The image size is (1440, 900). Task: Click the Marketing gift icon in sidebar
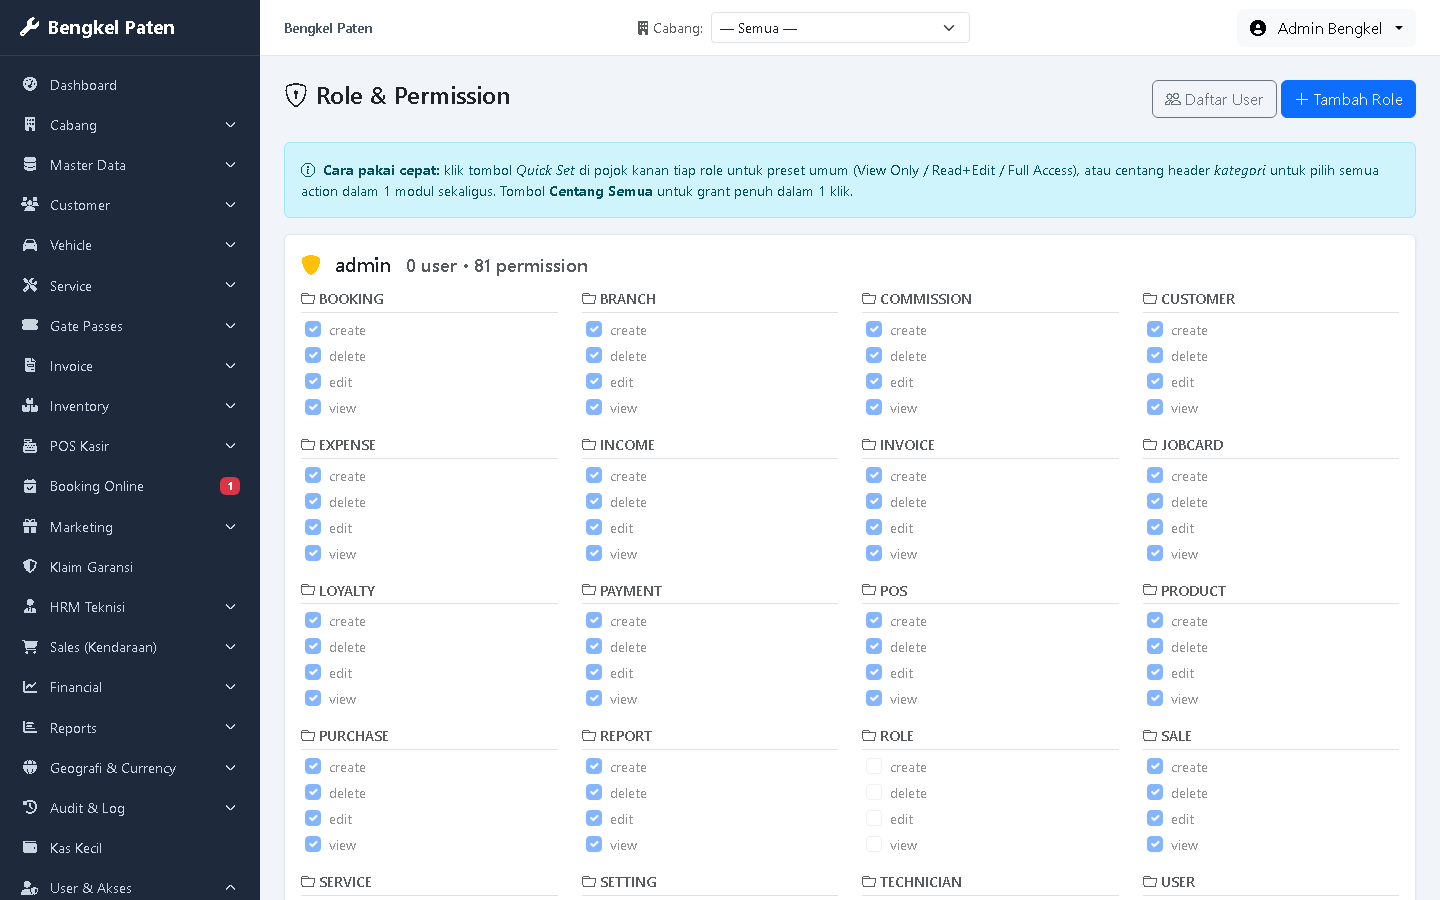(x=30, y=527)
